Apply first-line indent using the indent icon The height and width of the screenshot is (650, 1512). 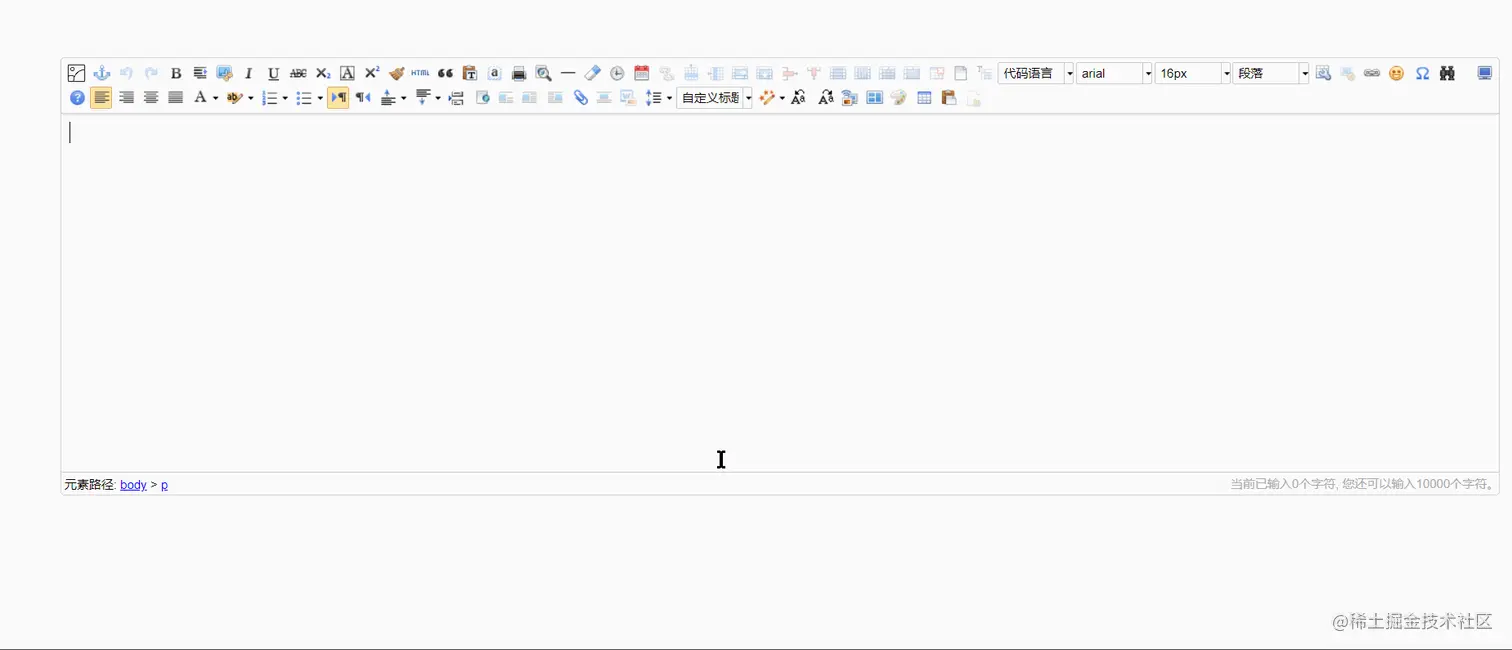point(200,73)
